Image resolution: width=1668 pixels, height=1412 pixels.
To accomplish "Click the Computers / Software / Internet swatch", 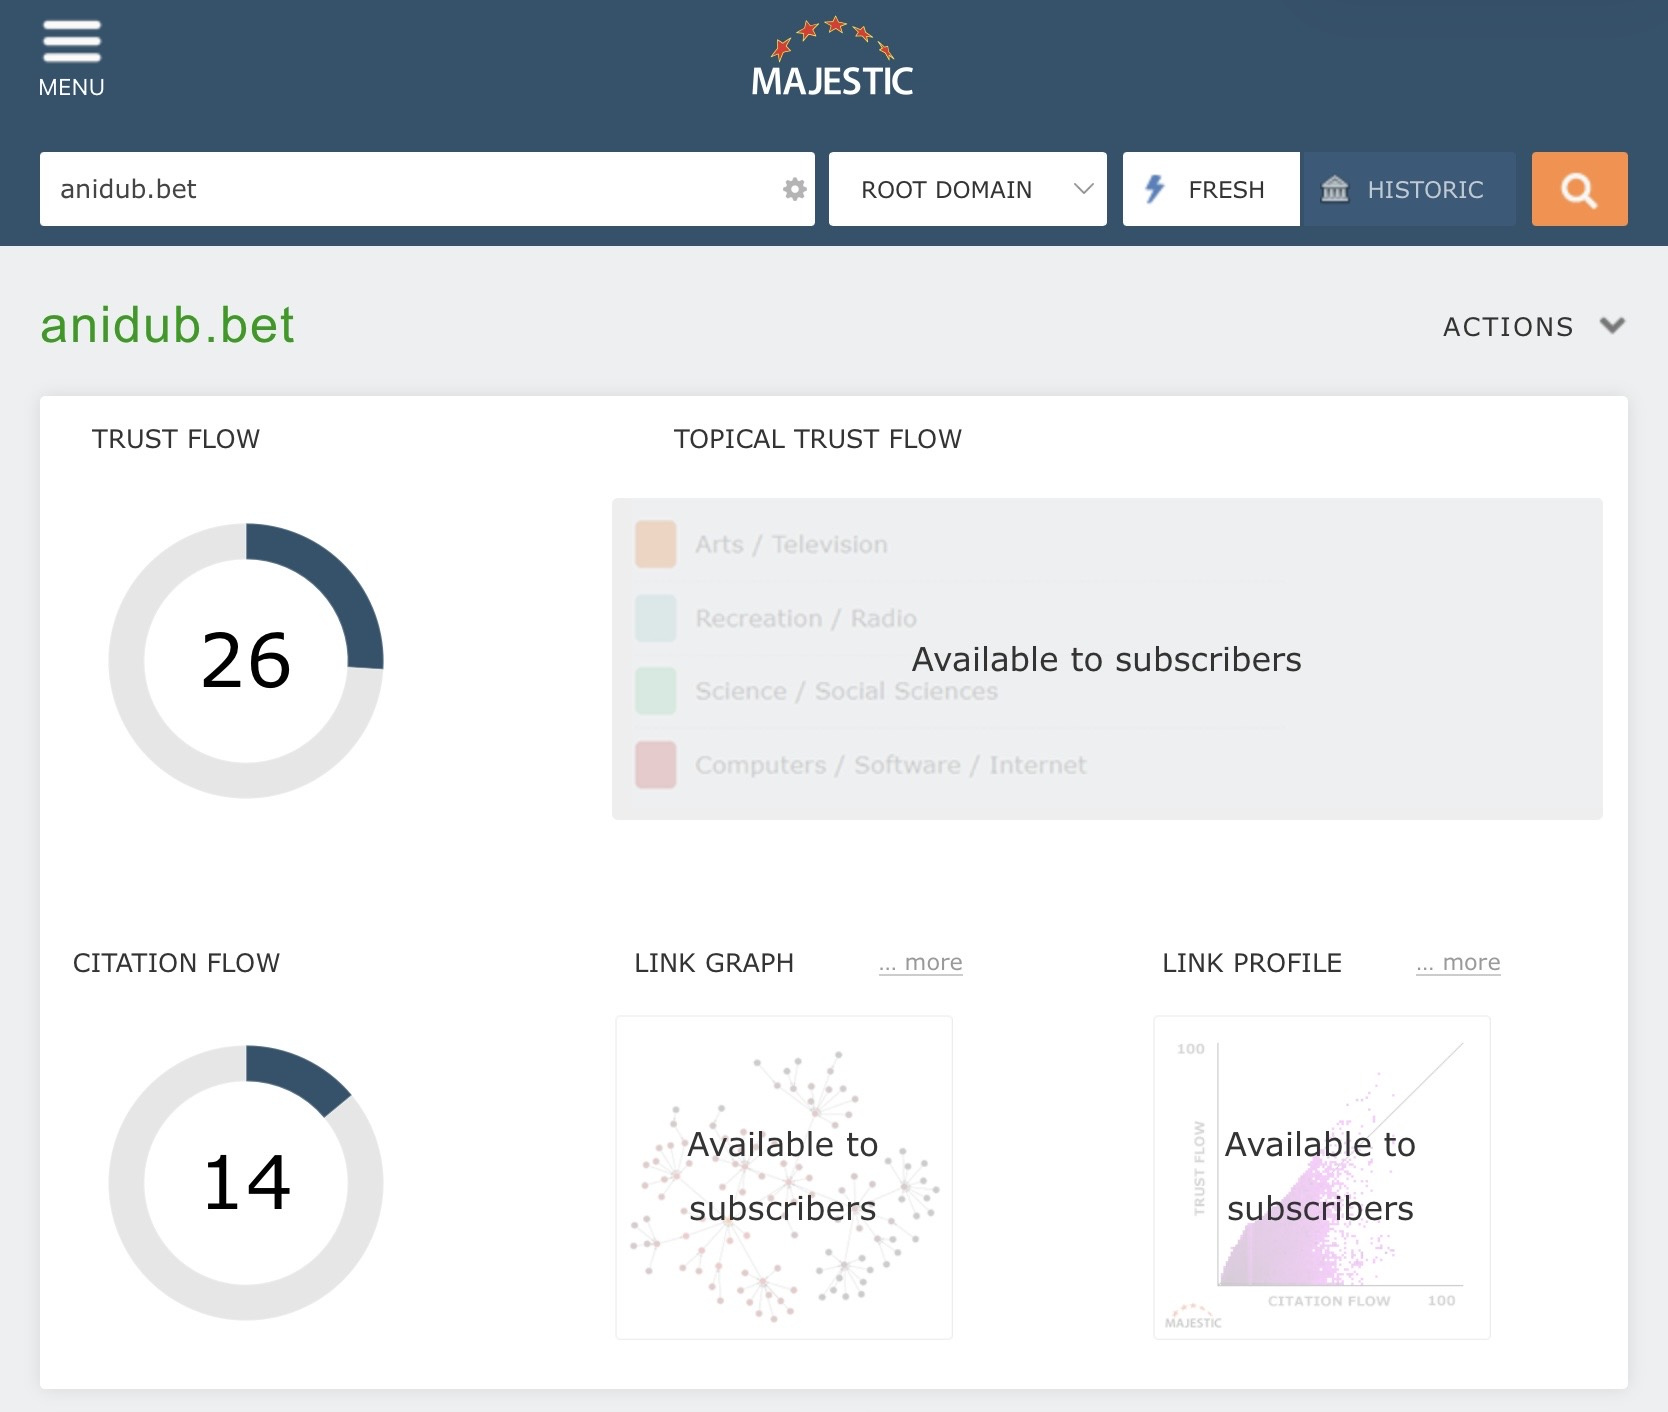I will (656, 765).
